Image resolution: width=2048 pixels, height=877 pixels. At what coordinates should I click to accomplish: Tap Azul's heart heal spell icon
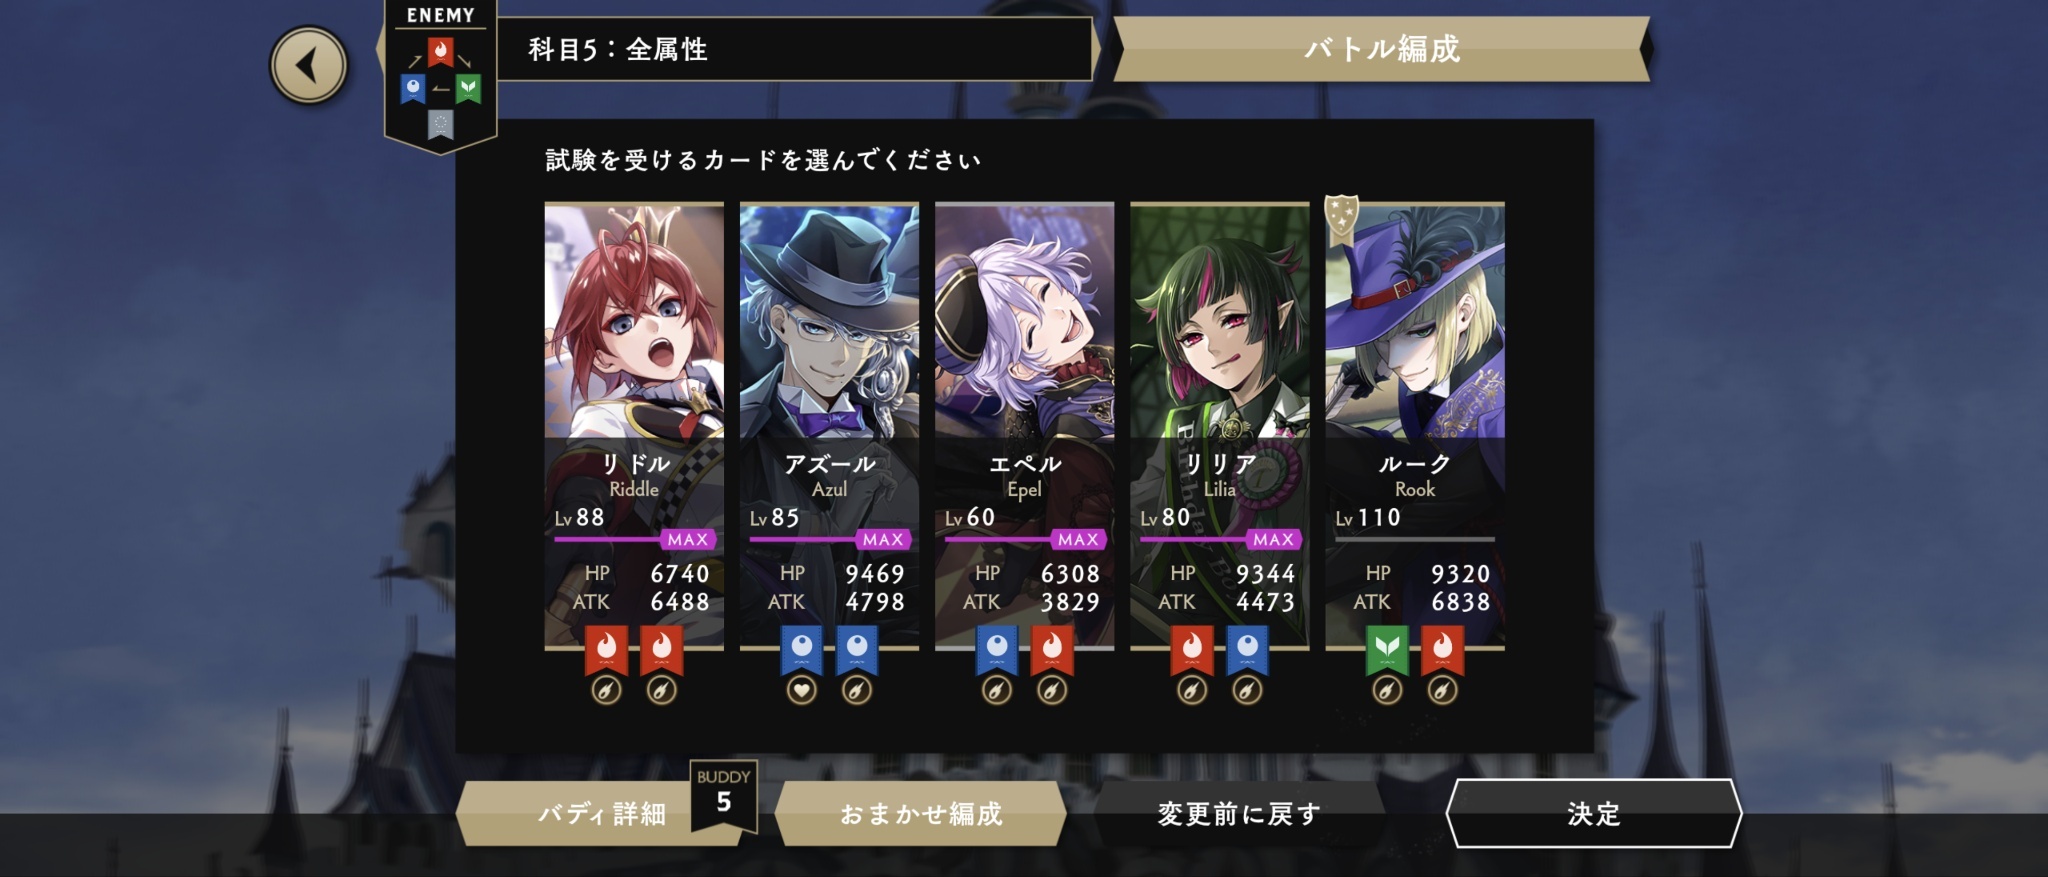801,690
